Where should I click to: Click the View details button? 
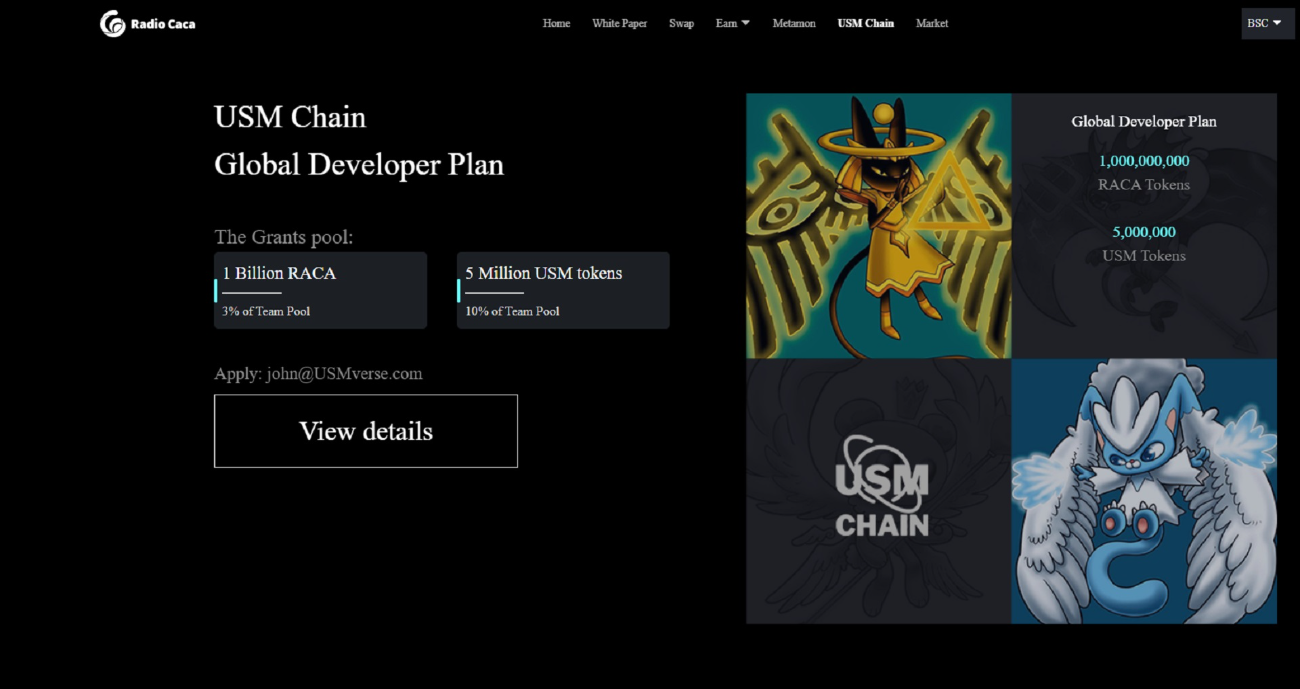(x=366, y=431)
